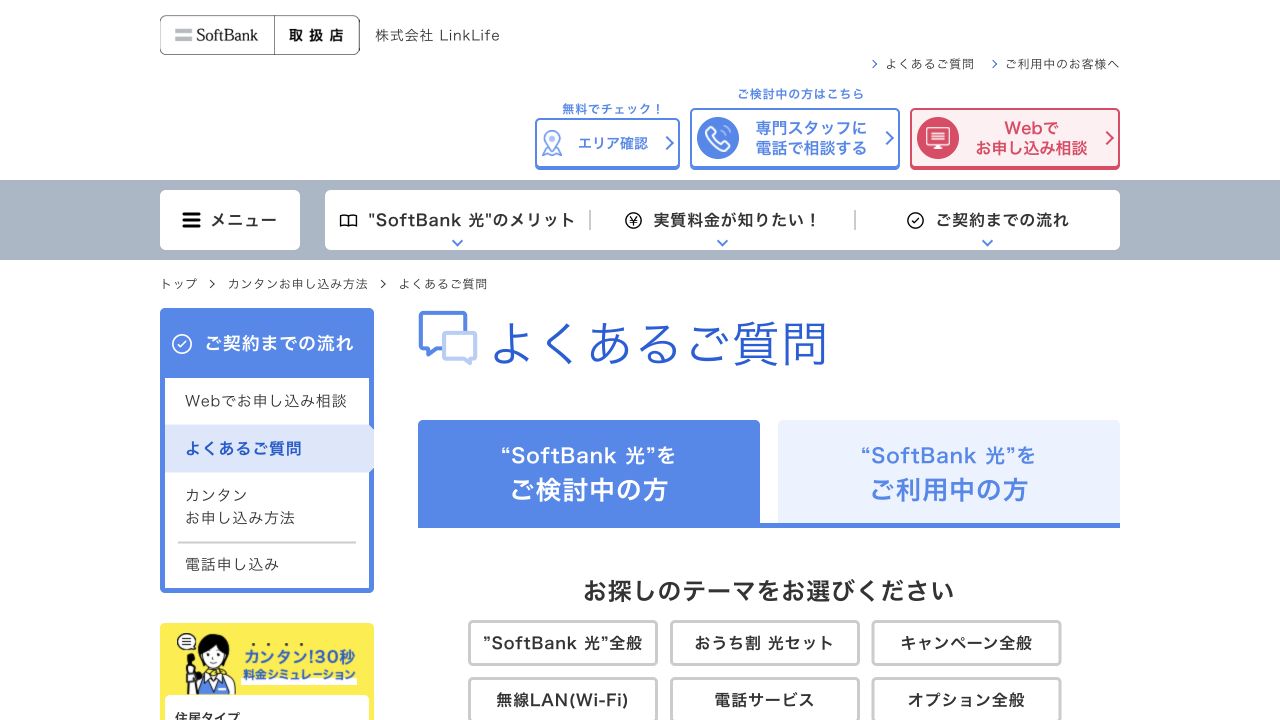Open 電話申し込み in sidebar
This screenshot has height=720, width=1280.
(267, 565)
